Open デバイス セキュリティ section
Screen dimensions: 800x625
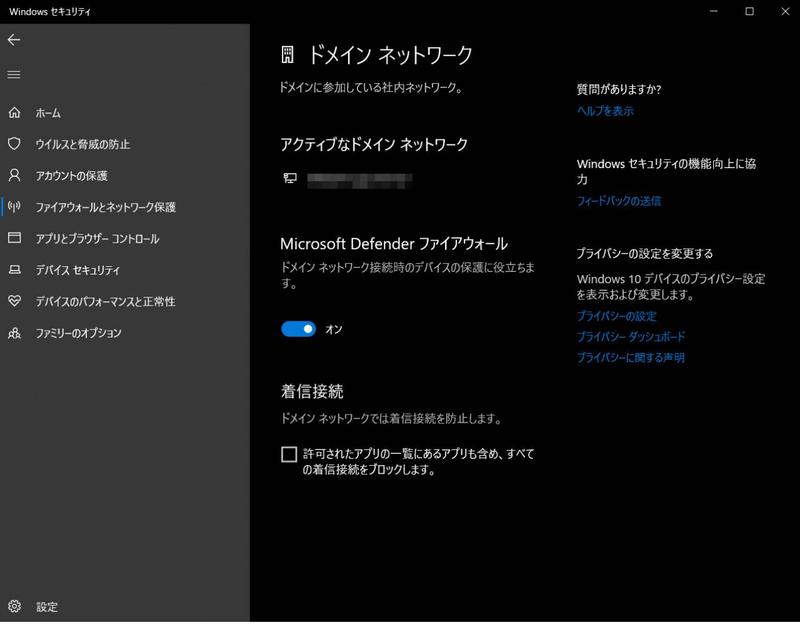[x=78, y=270]
